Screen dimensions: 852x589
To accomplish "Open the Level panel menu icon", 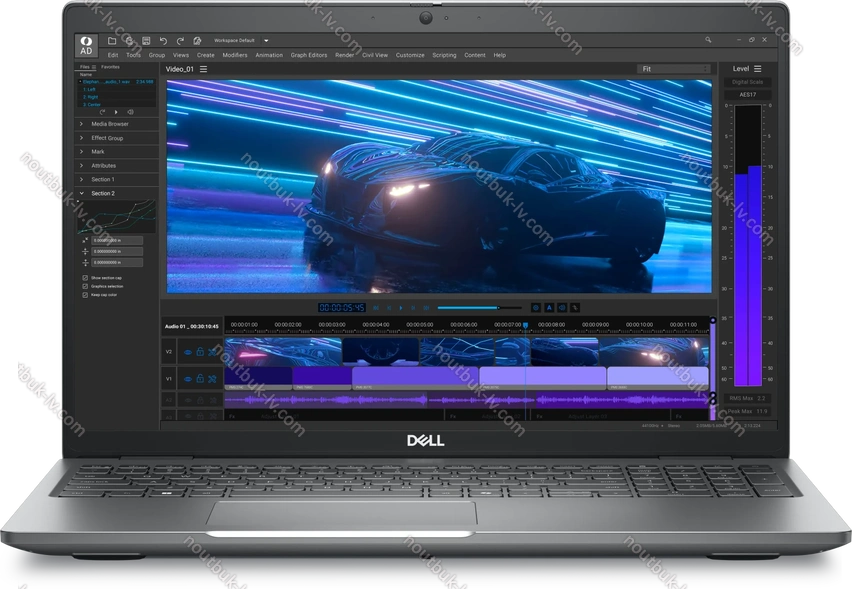I will [758, 69].
